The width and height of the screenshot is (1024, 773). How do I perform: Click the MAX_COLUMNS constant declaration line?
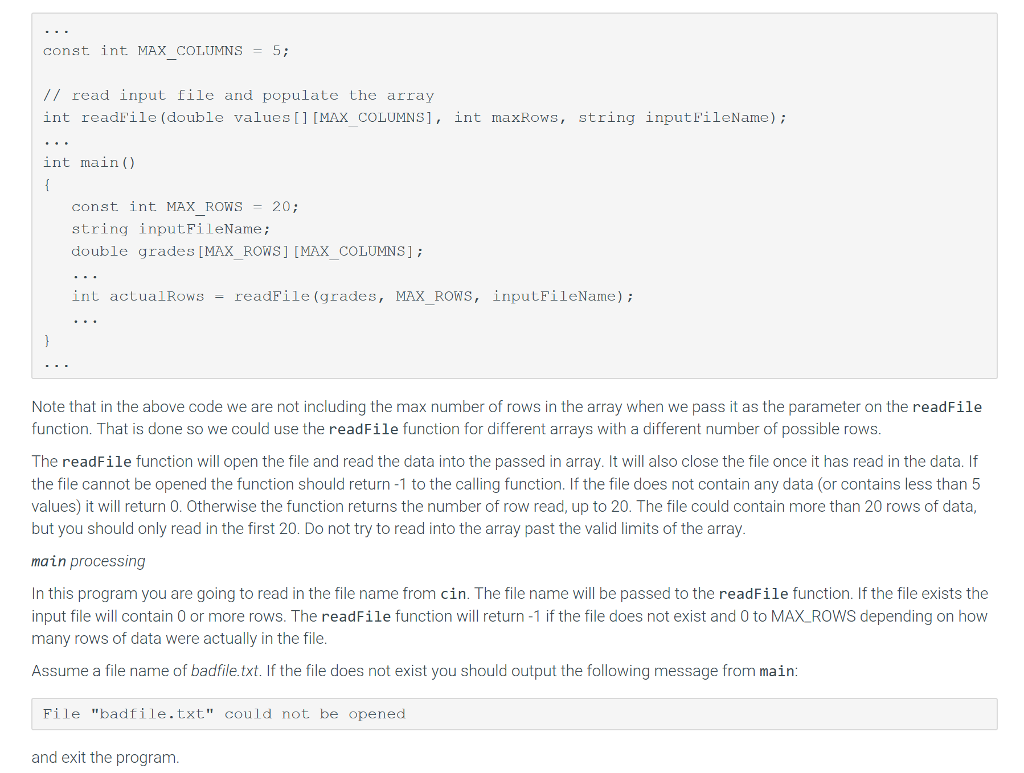(x=167, y=51)
